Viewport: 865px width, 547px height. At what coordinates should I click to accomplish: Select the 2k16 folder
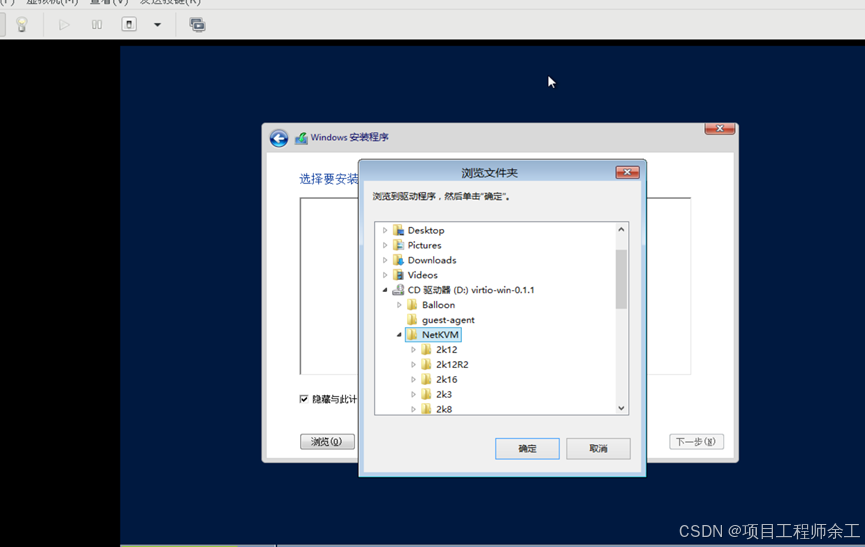(x=446, y=379)
